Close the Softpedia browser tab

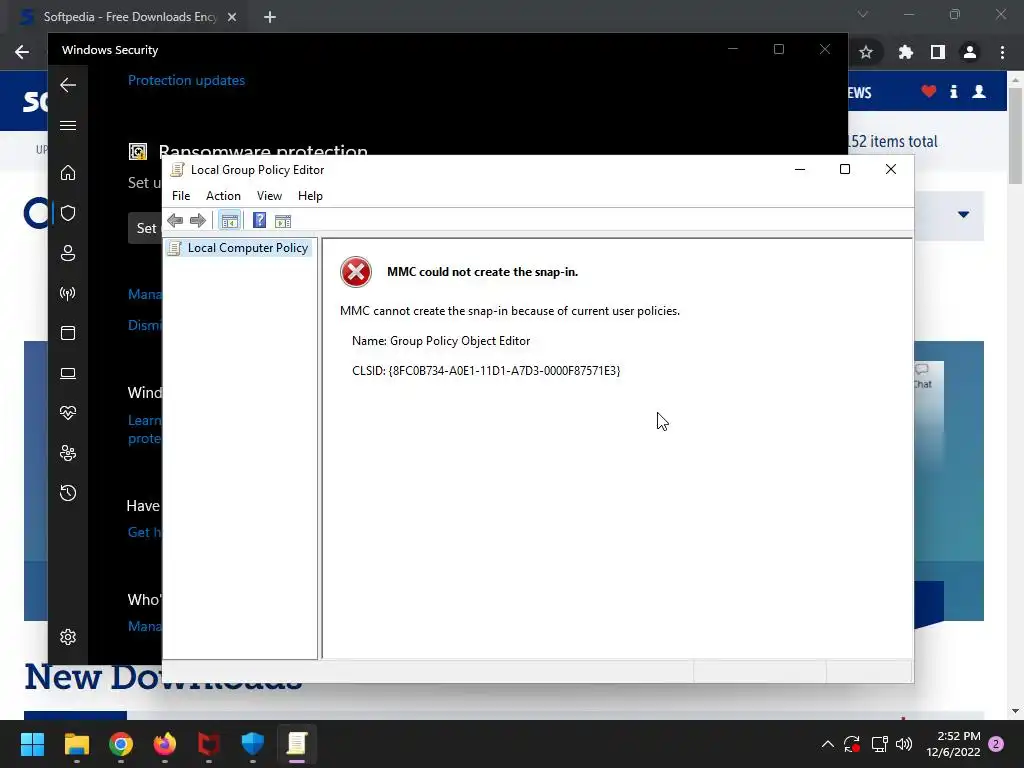pos(232,17)
